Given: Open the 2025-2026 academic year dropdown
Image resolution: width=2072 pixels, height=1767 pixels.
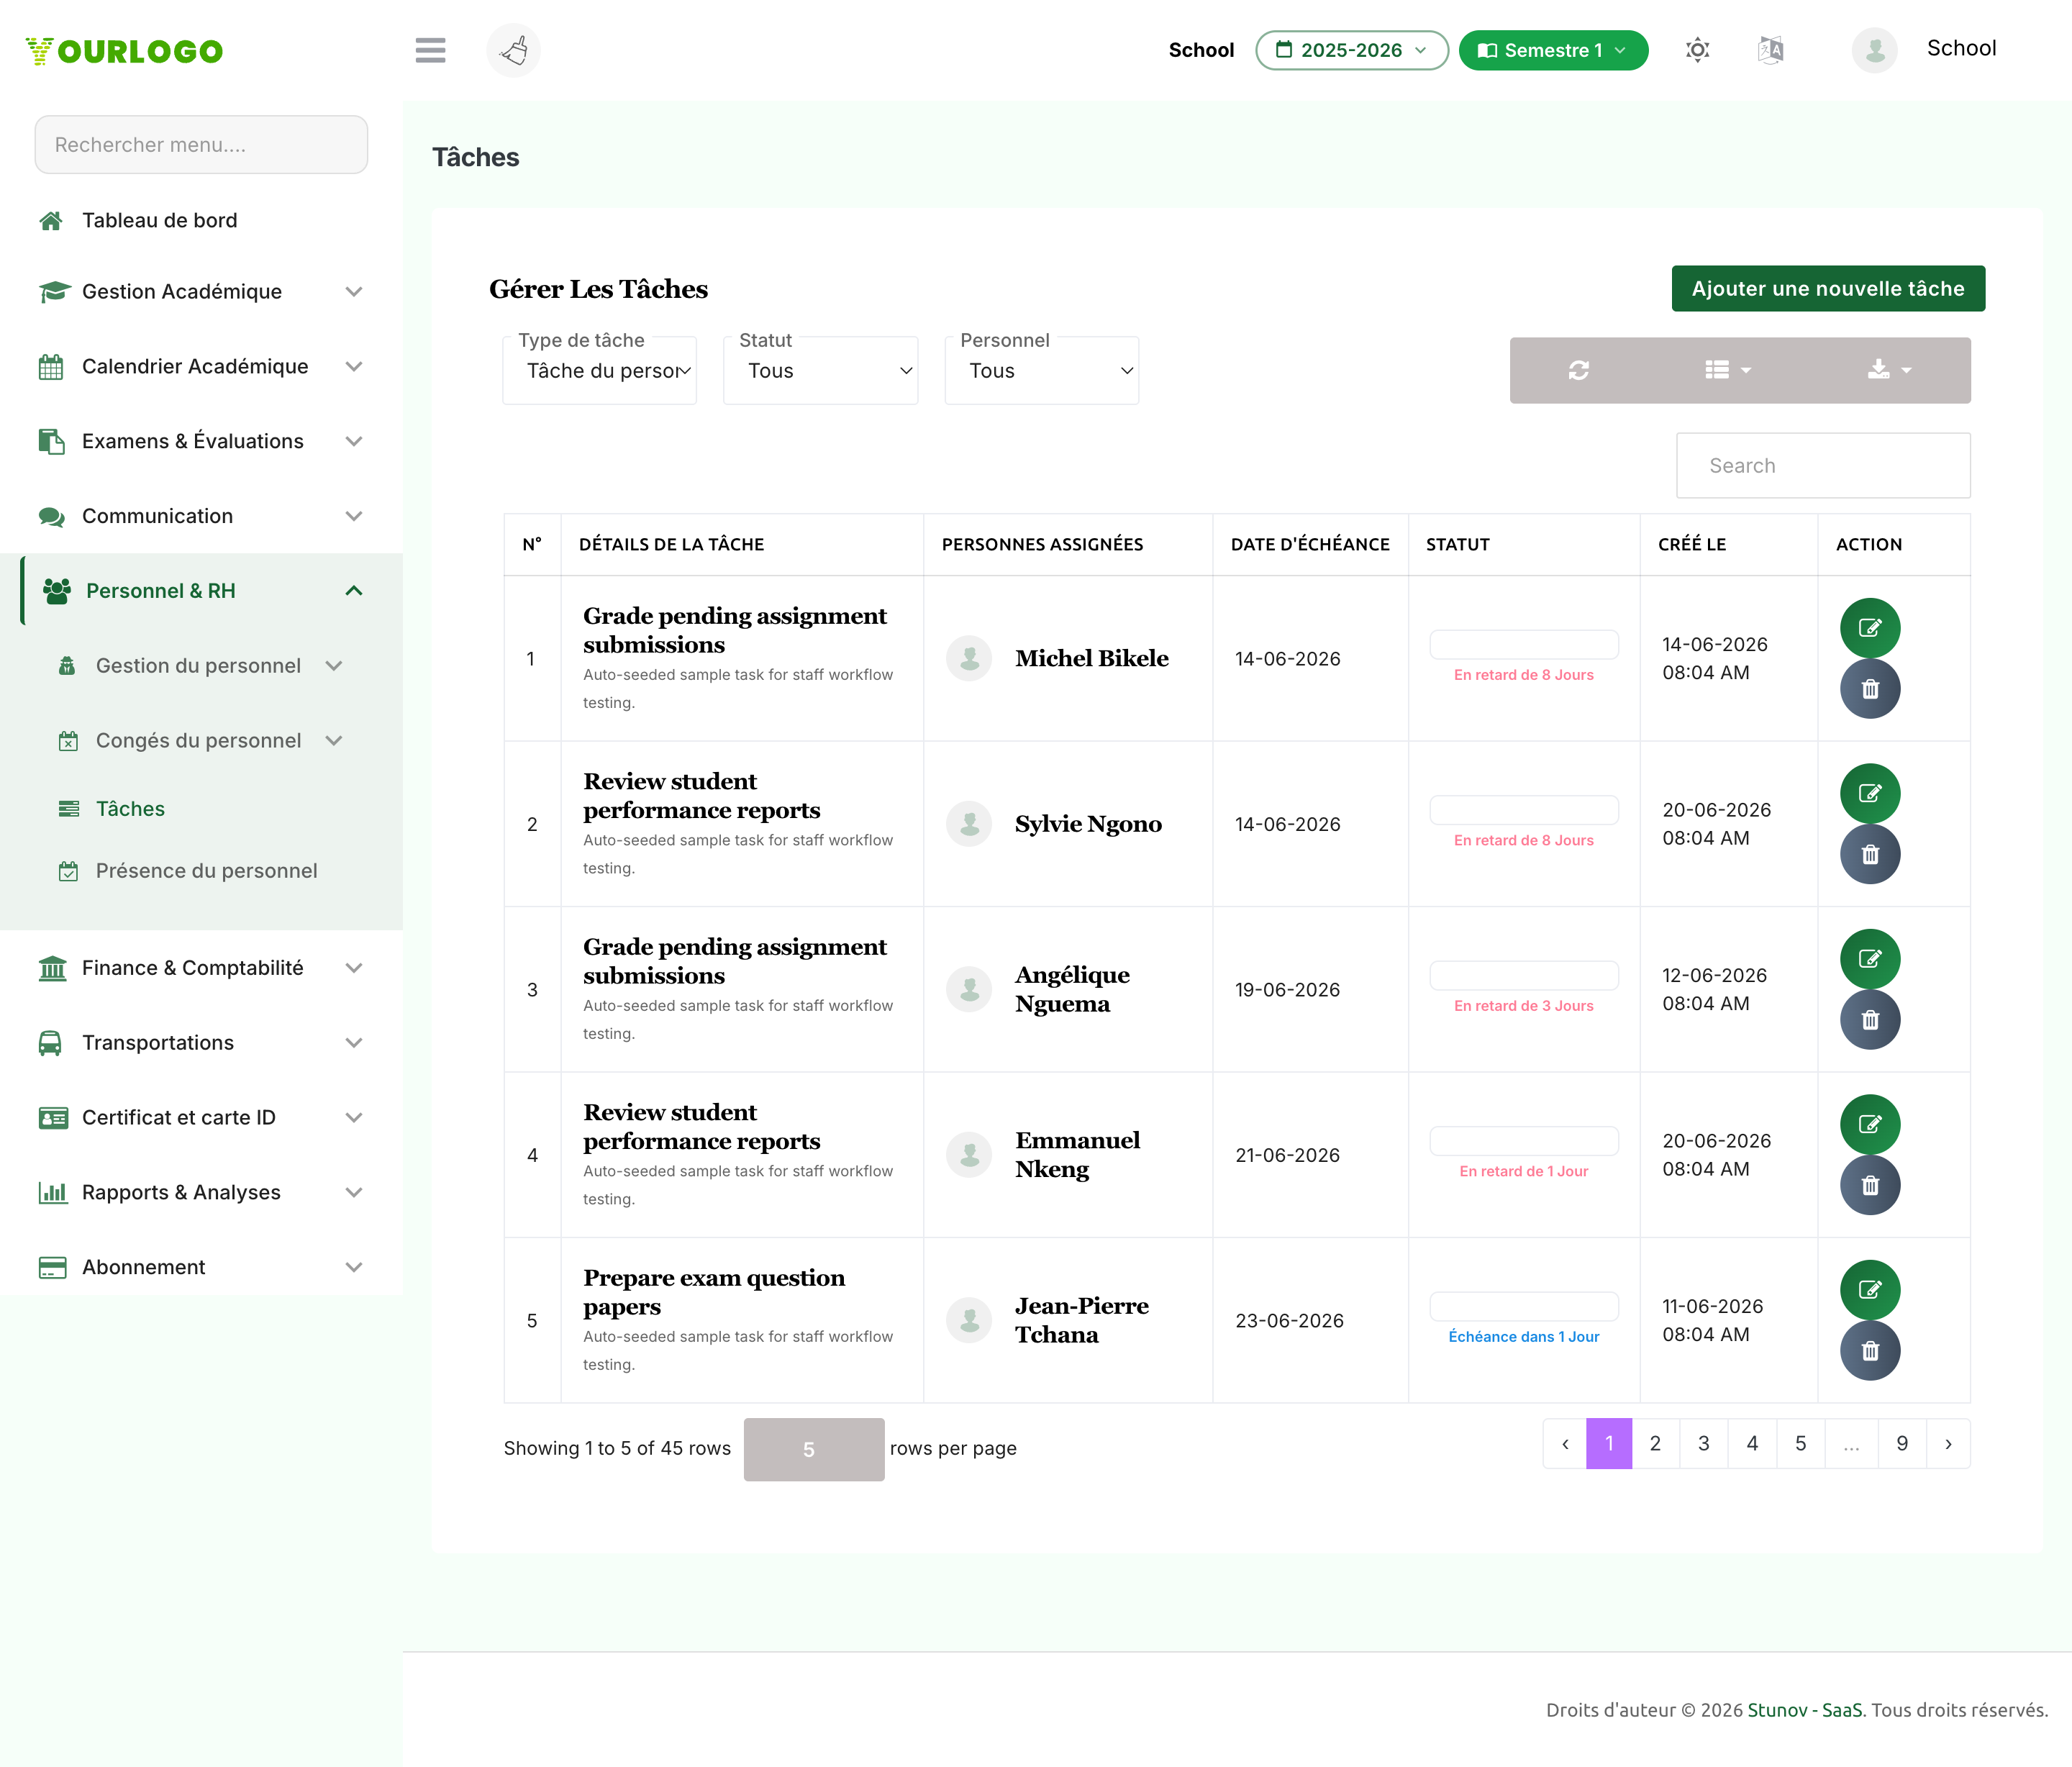Looking at the screenshot, I should [x=1351, y=50].
